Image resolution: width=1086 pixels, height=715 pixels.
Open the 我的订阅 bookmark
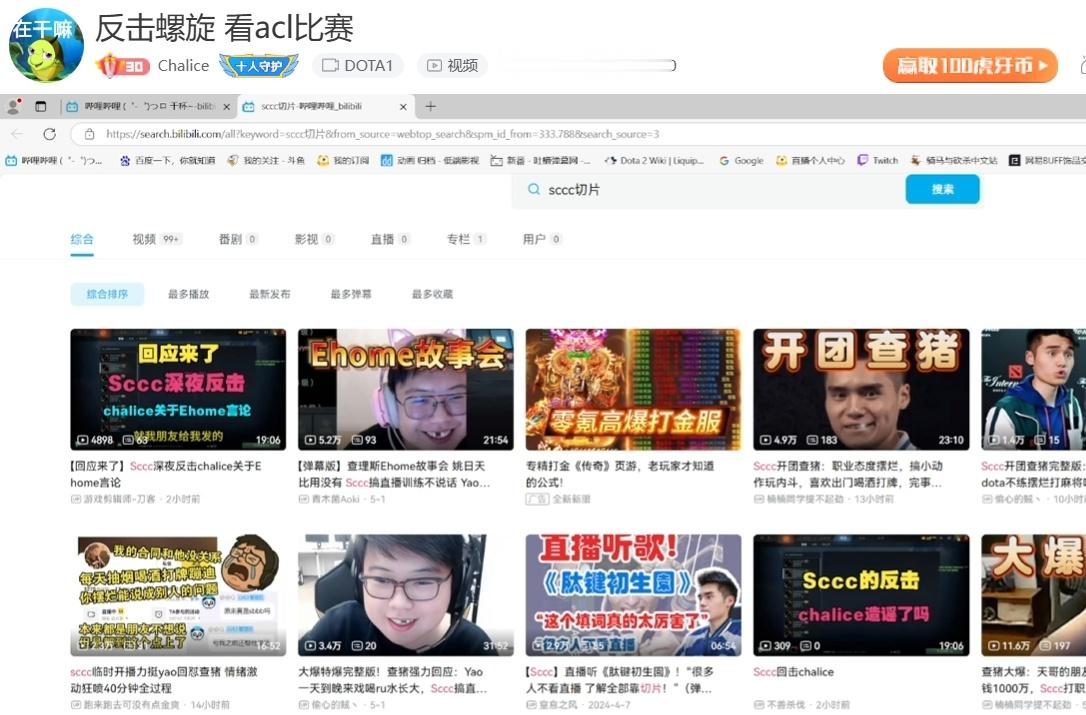[x=343, y=160]
